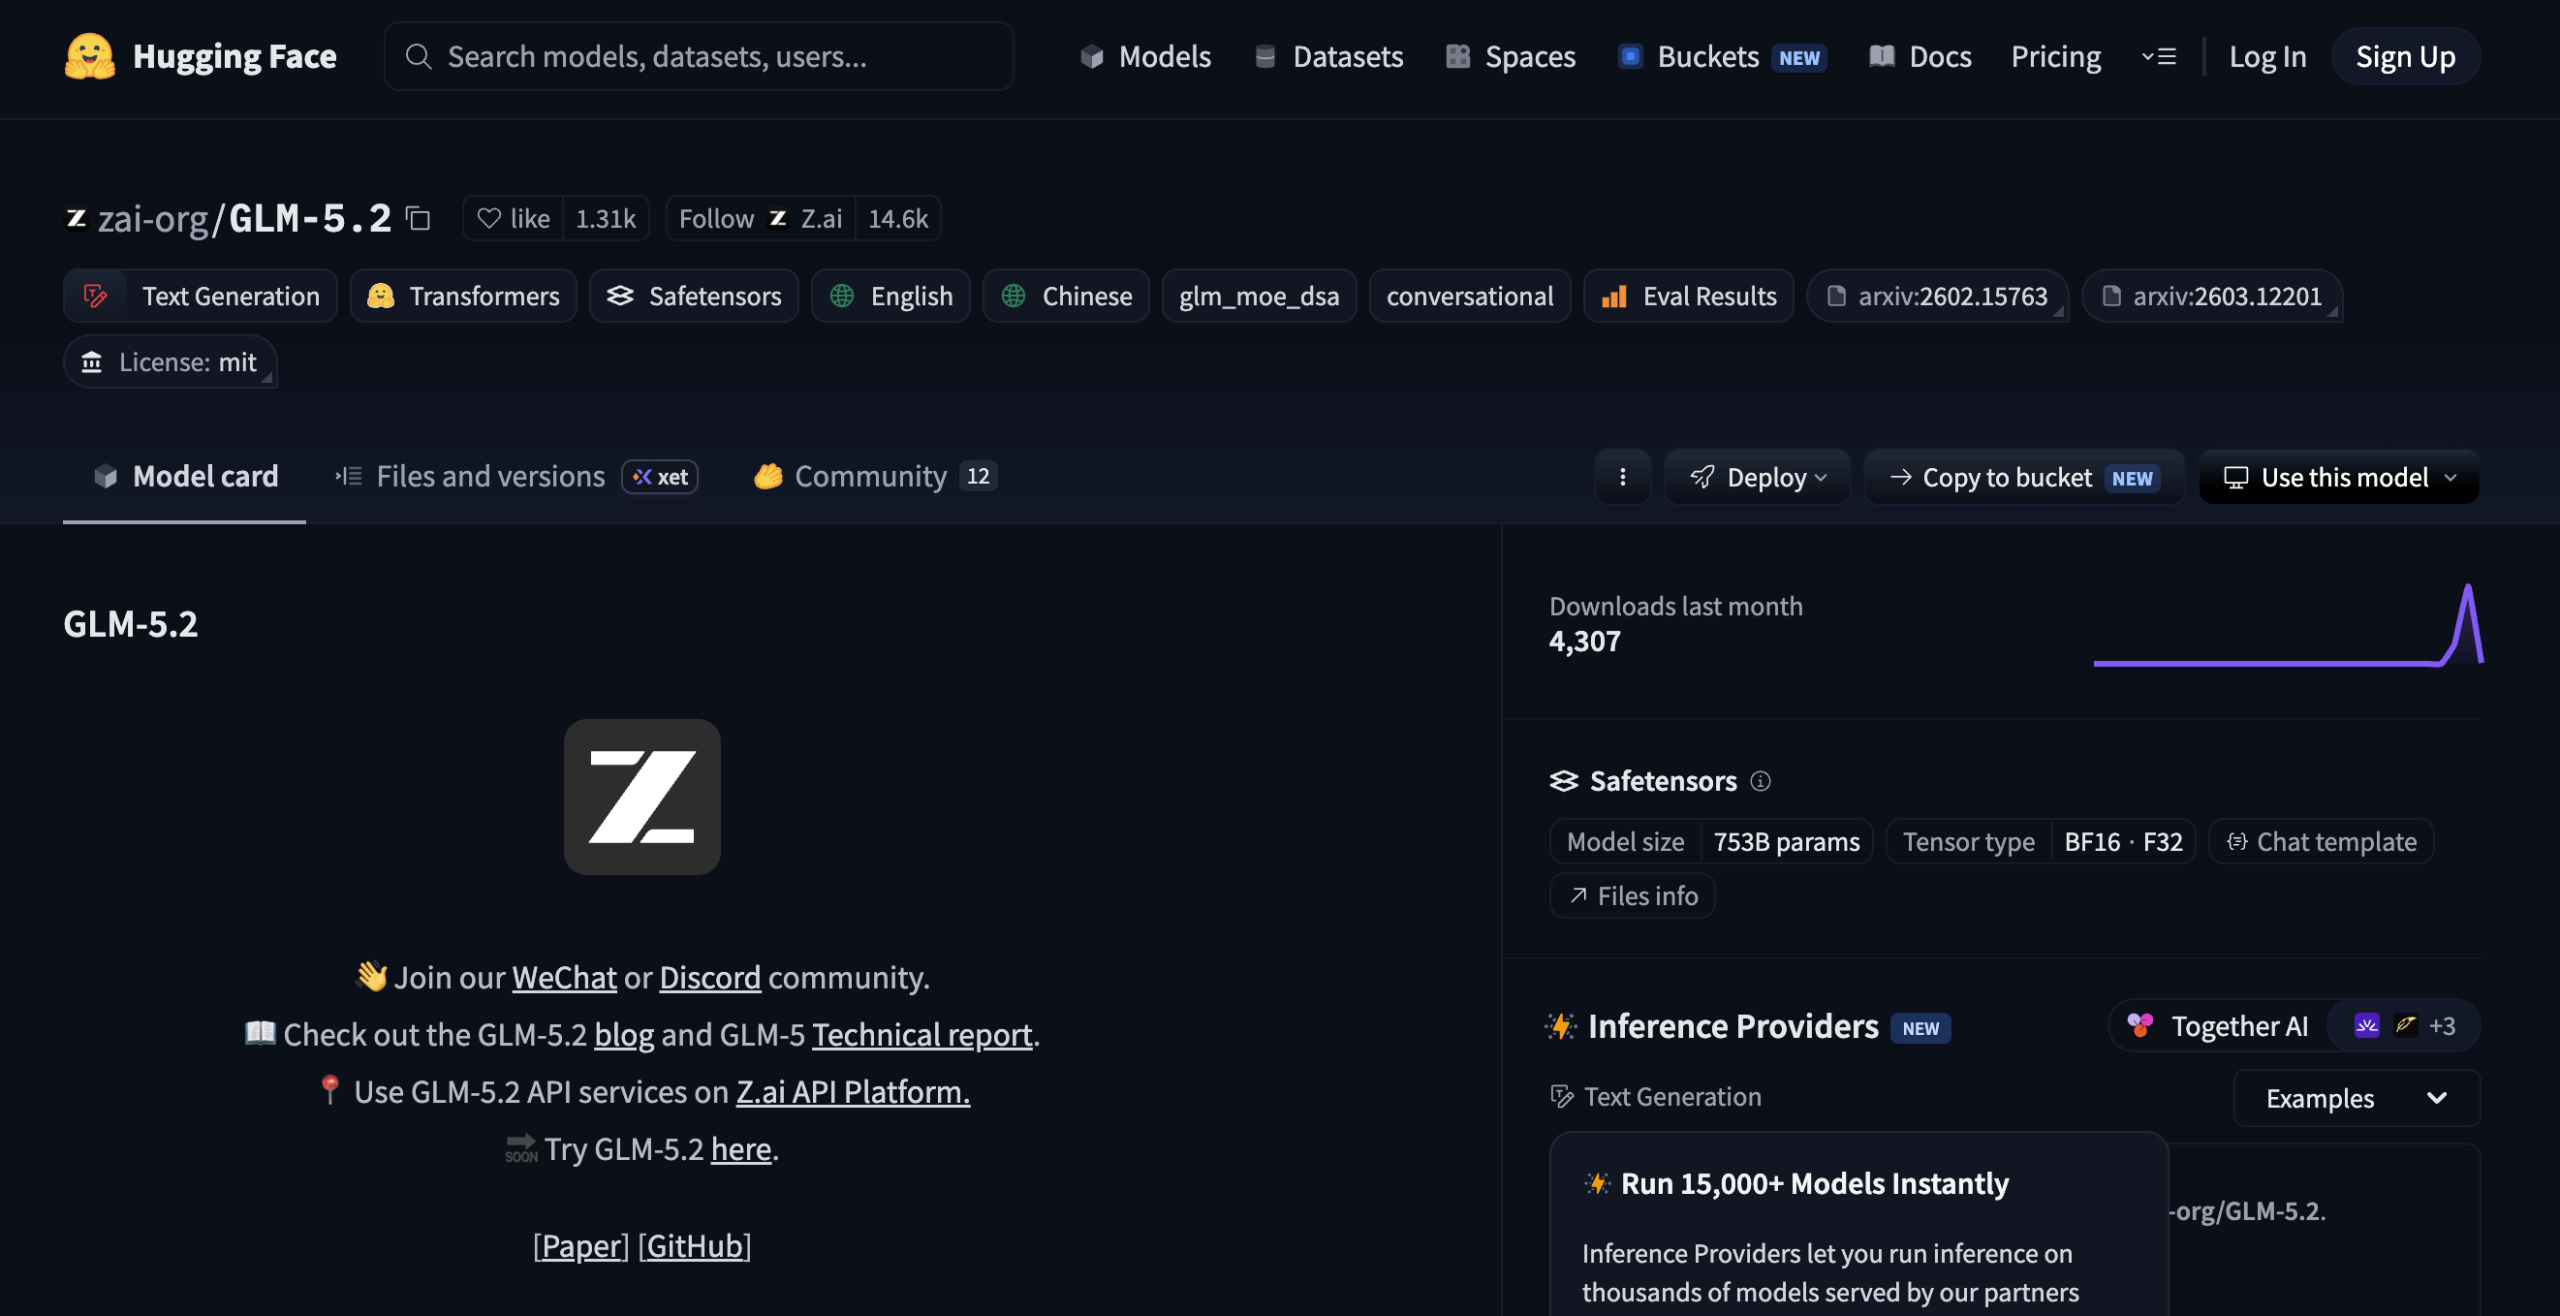Click the three-dot more options button

coord(1622,477)
